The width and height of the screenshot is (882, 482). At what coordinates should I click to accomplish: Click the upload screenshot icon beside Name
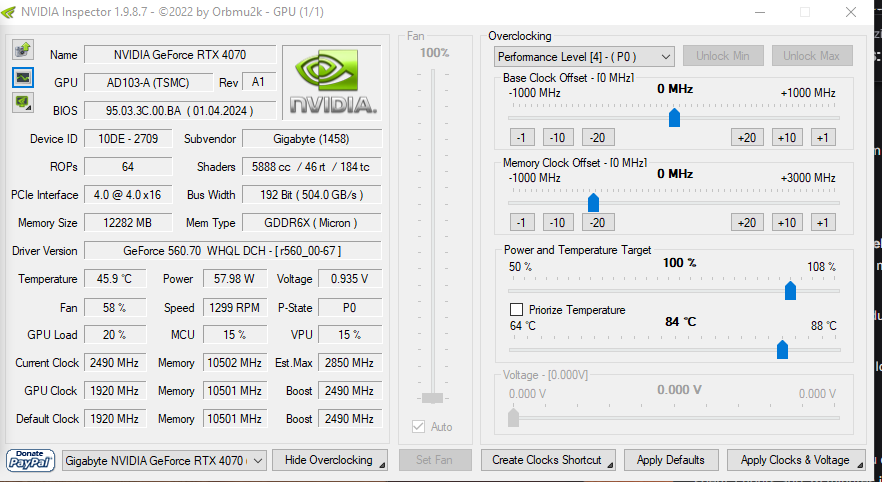23,50
